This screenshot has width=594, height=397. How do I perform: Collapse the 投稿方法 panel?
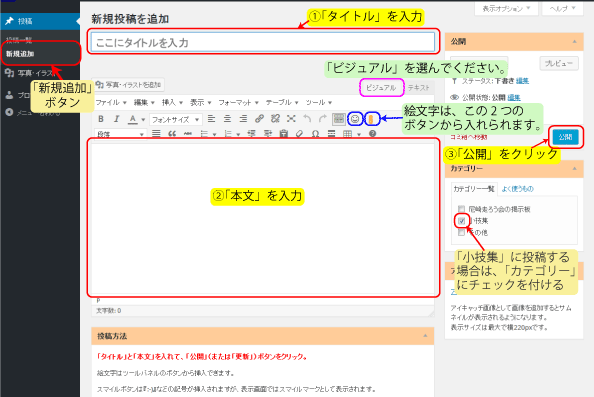point(425,336)
